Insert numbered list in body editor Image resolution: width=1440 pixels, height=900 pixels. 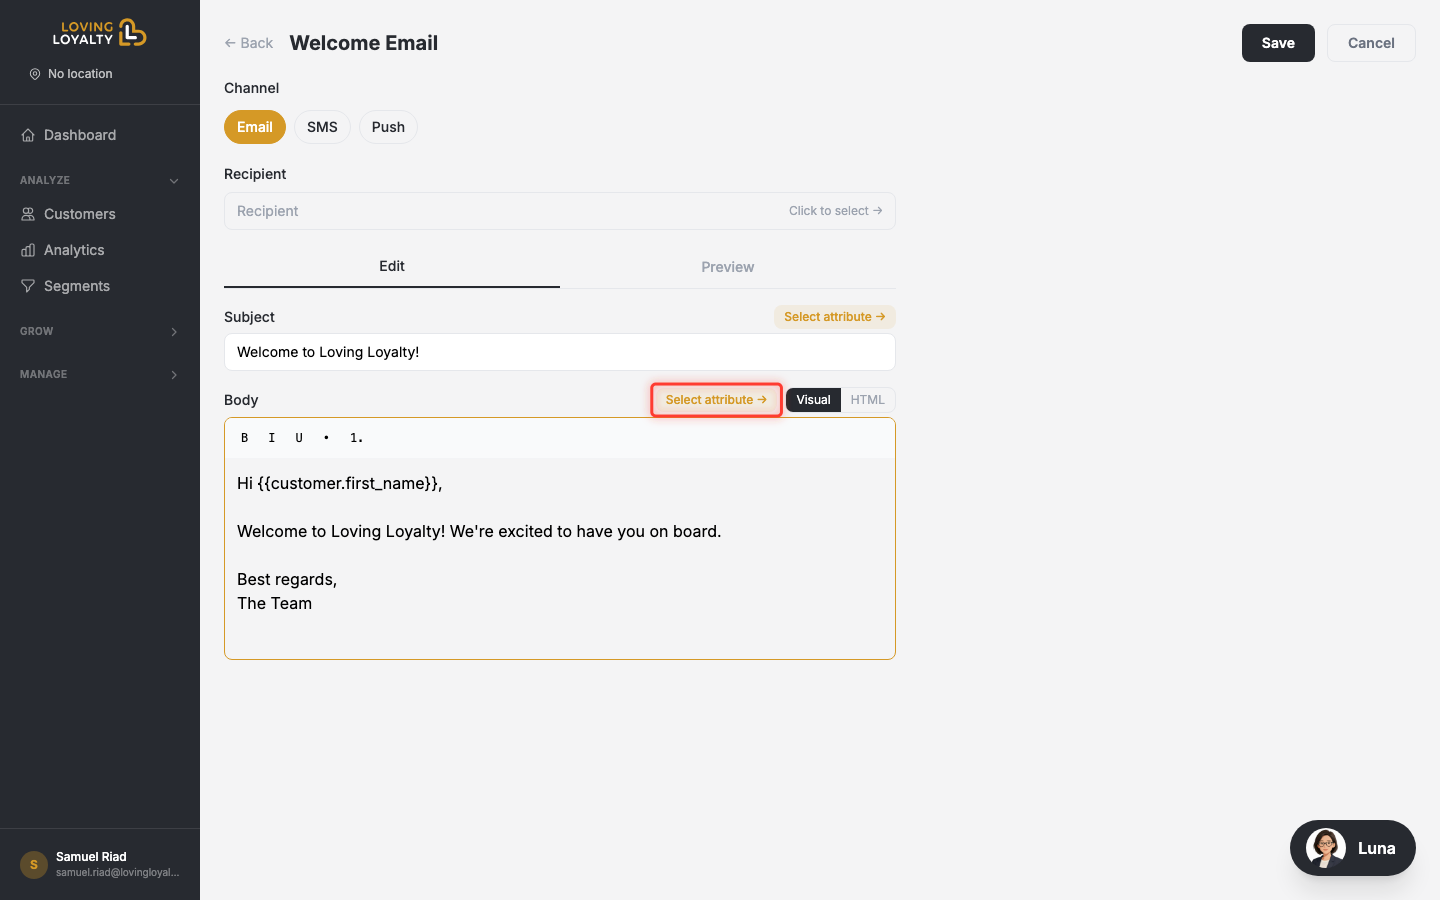click(356, 438)
